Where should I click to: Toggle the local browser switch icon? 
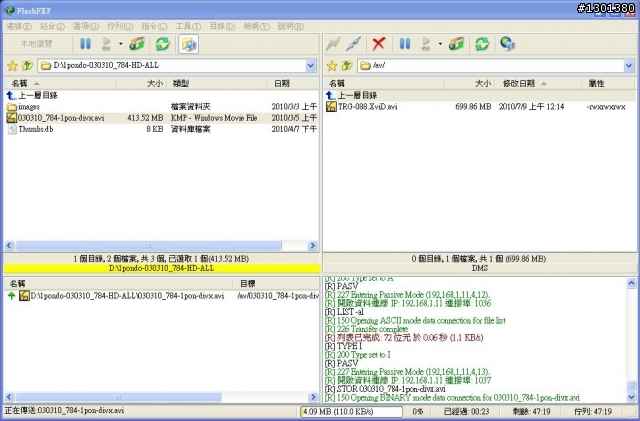pos(189,44)
